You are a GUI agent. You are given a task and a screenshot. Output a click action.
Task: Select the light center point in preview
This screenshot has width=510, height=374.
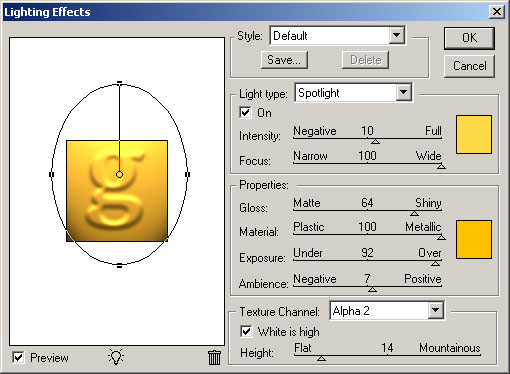[119, 174]
